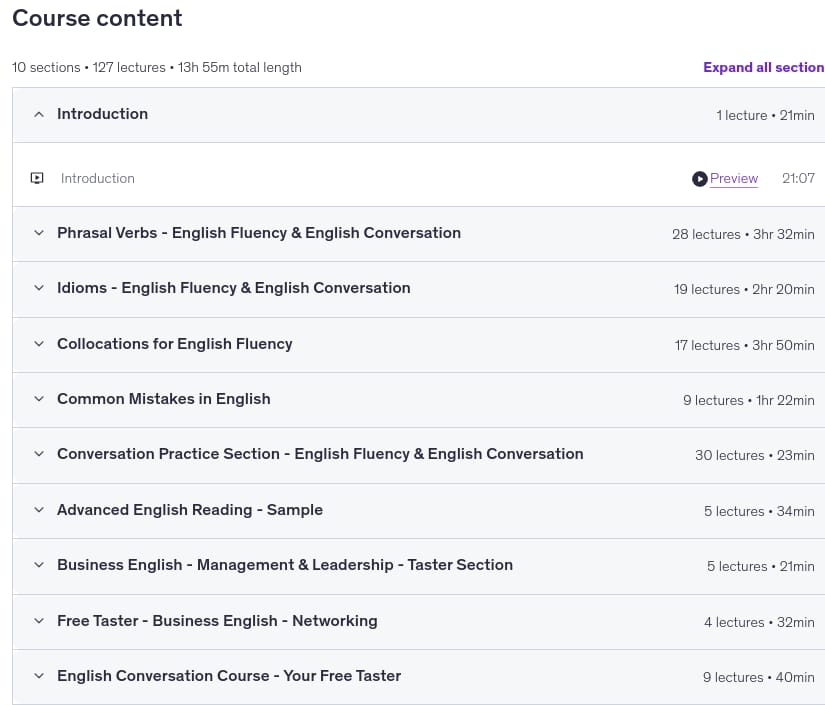
Task: Expand the Advanced English Reading chevron
Action: [x=39, y=509]
